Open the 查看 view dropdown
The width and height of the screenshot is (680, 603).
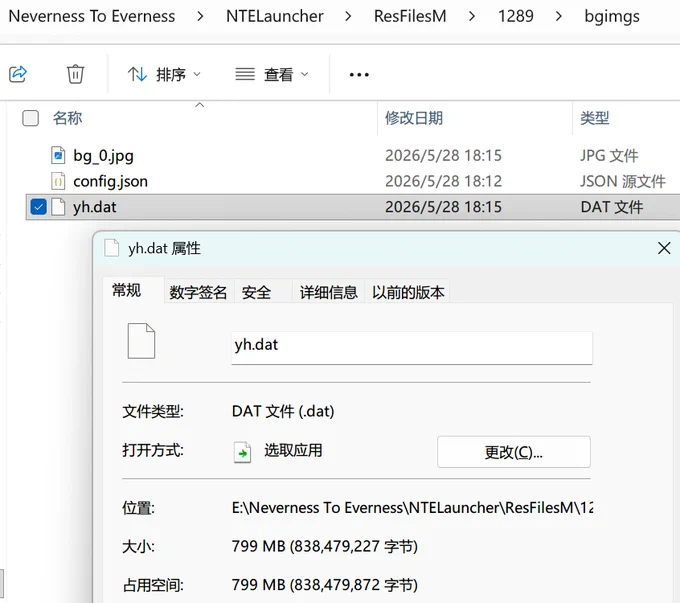[x=272, y=75]
